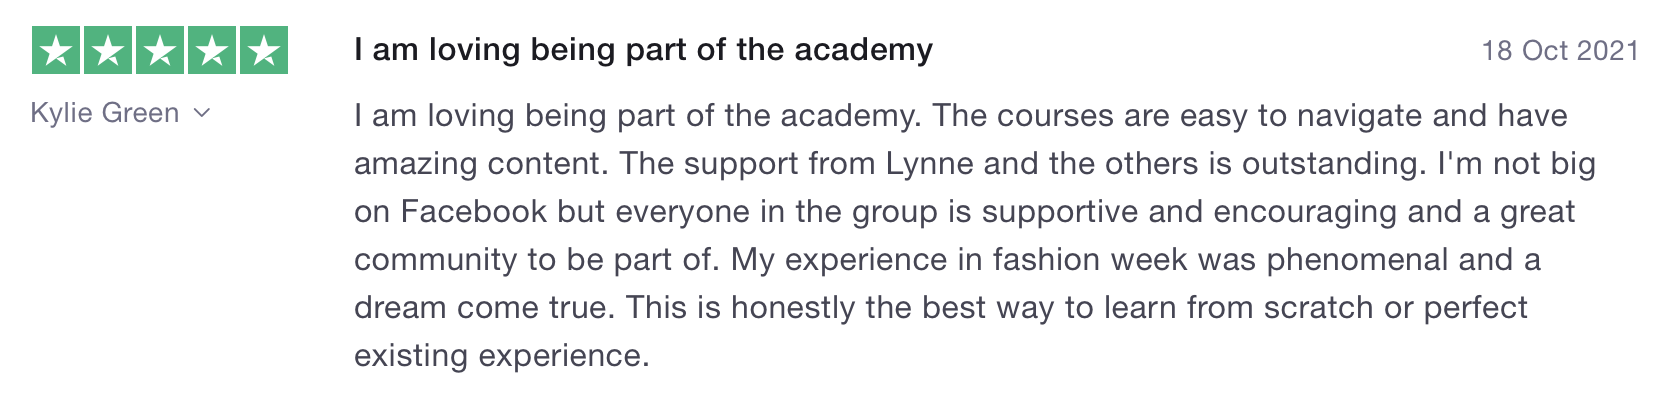Image resolution: width=1668 pixels, height=414 pixels.
Task: Open reviewer Kylie Green's name
Action: (105, 113)
